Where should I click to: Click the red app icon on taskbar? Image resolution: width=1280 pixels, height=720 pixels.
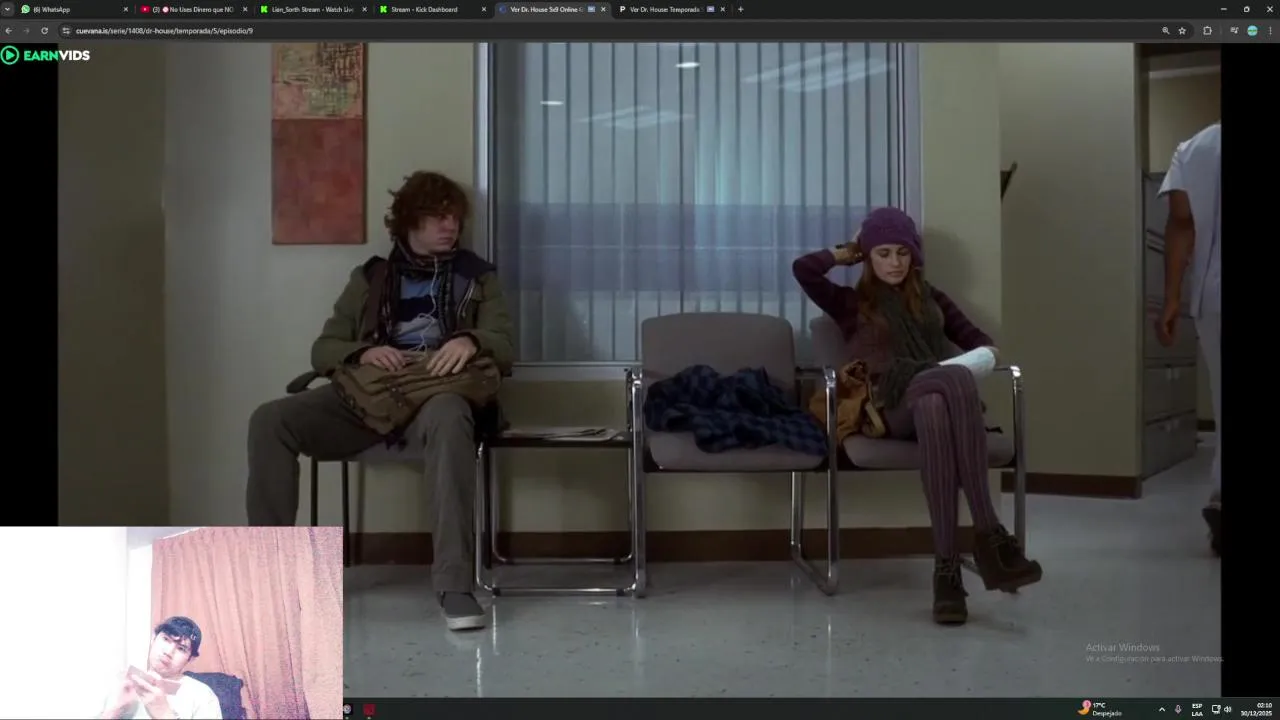pyautogui.click(x=369, y=710)
